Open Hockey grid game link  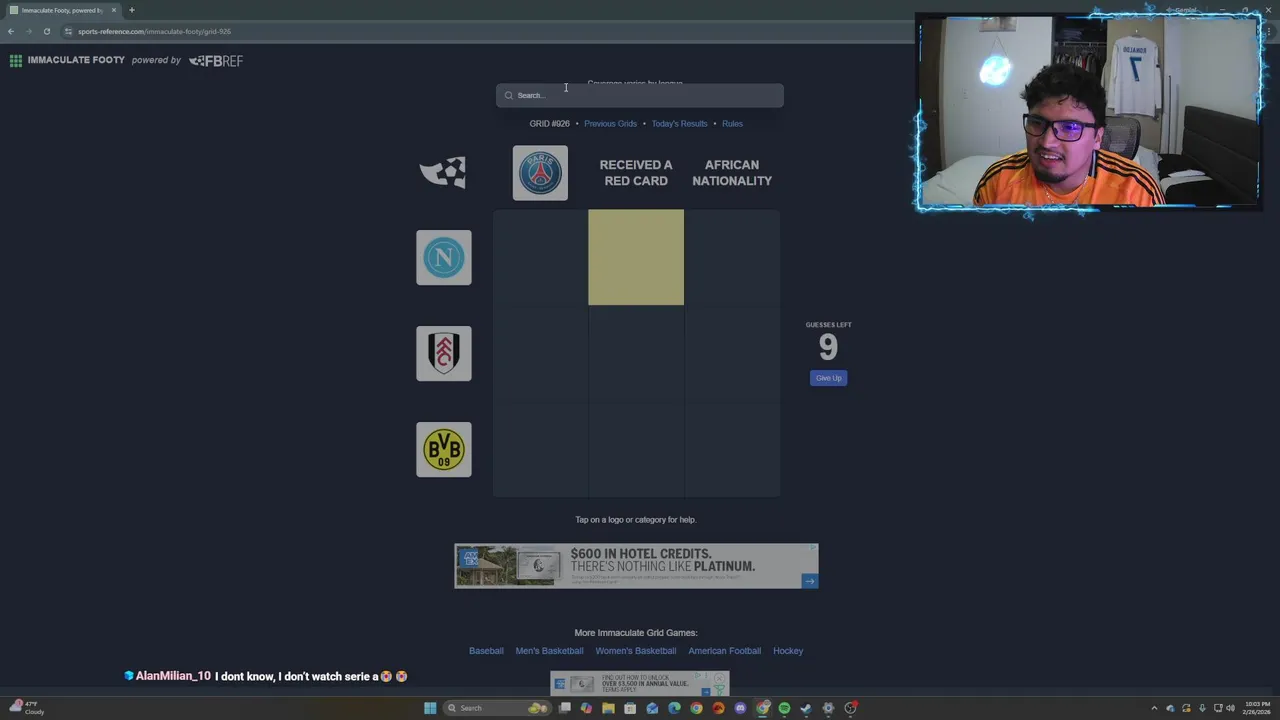788,651
